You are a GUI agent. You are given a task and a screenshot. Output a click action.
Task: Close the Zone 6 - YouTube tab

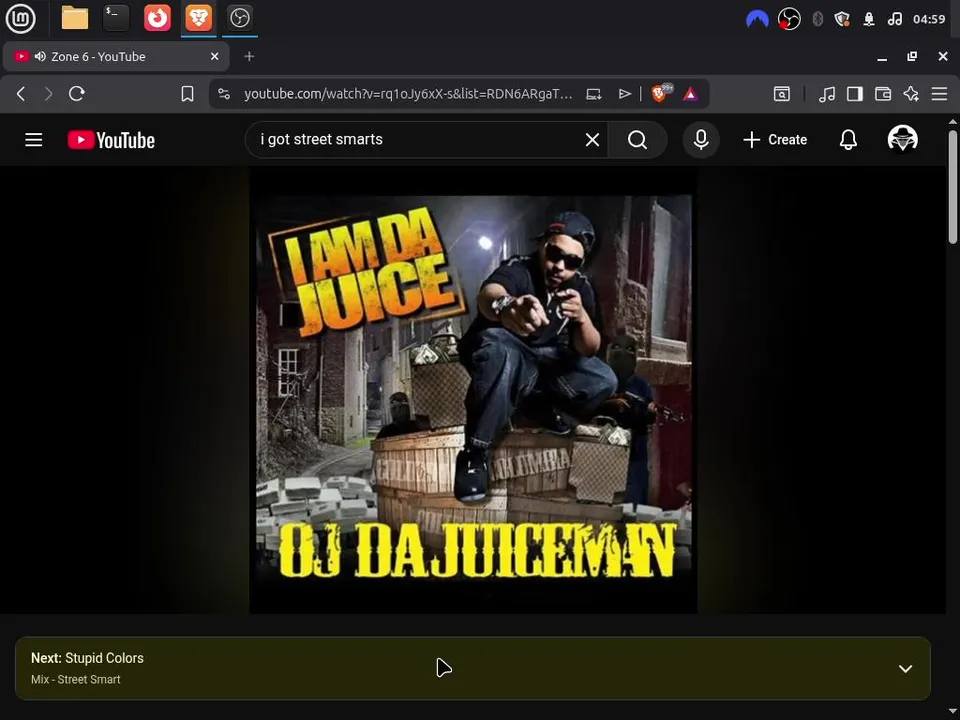click(214, 56)
